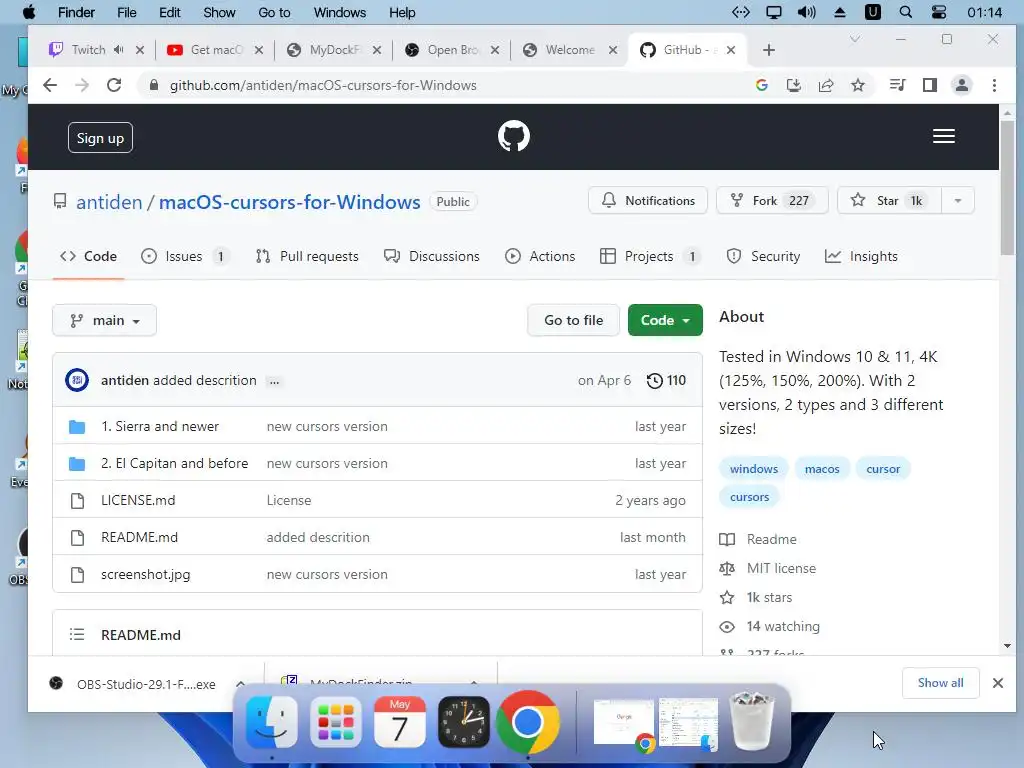Open the volume control in the menu bar
The height and width of the screenshot is (768, 1024).
point(807,12)
